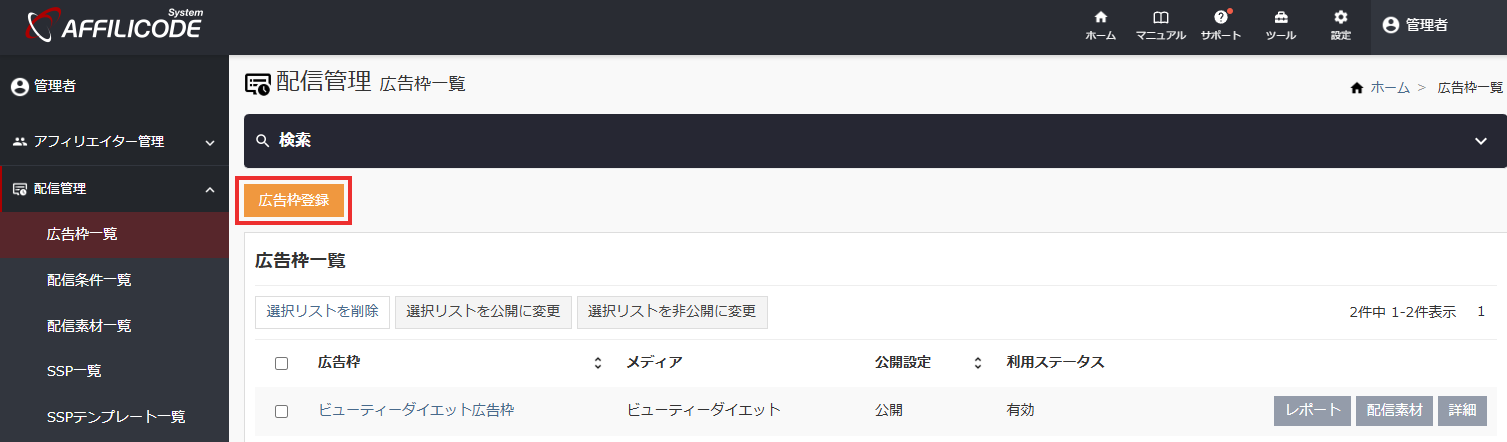Click the AFFILICODE System logo
This screenshot has height=442, width=1507.
(x=115, y=26)
